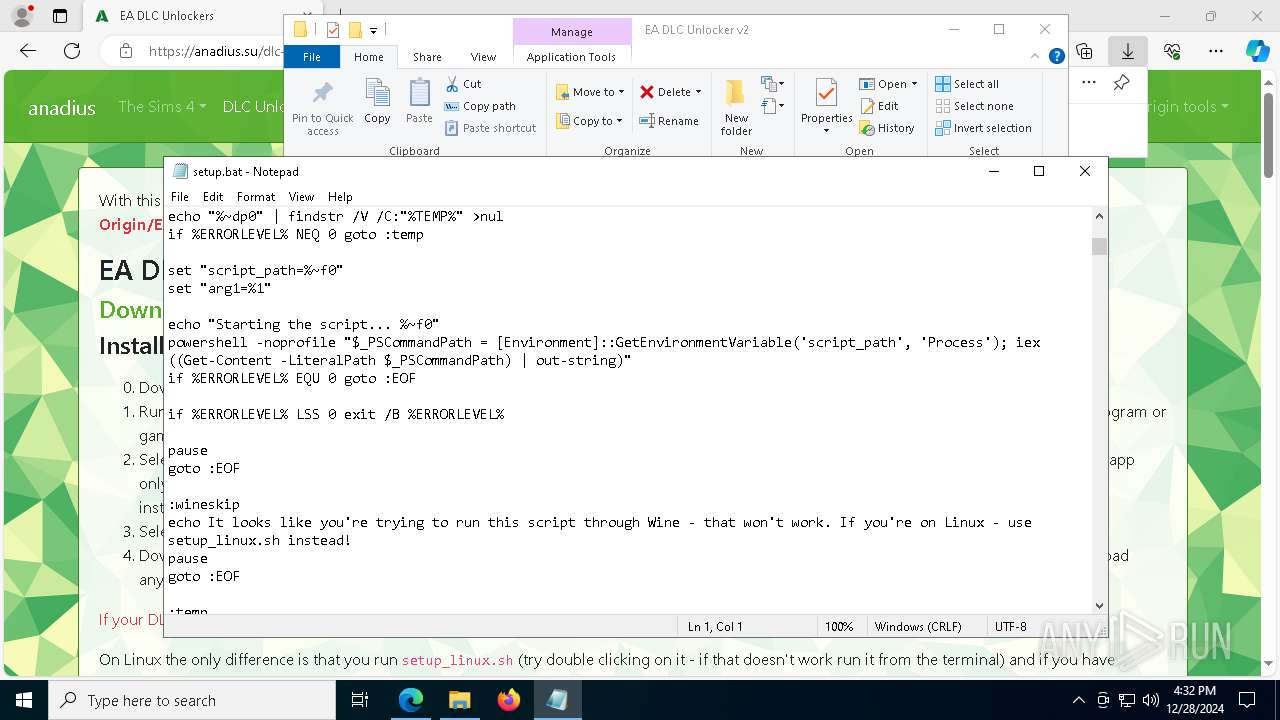Click History in the Open group
The width and height of the screenshot is (1280, 720).
pyautogui.click(x=887, y=128)
